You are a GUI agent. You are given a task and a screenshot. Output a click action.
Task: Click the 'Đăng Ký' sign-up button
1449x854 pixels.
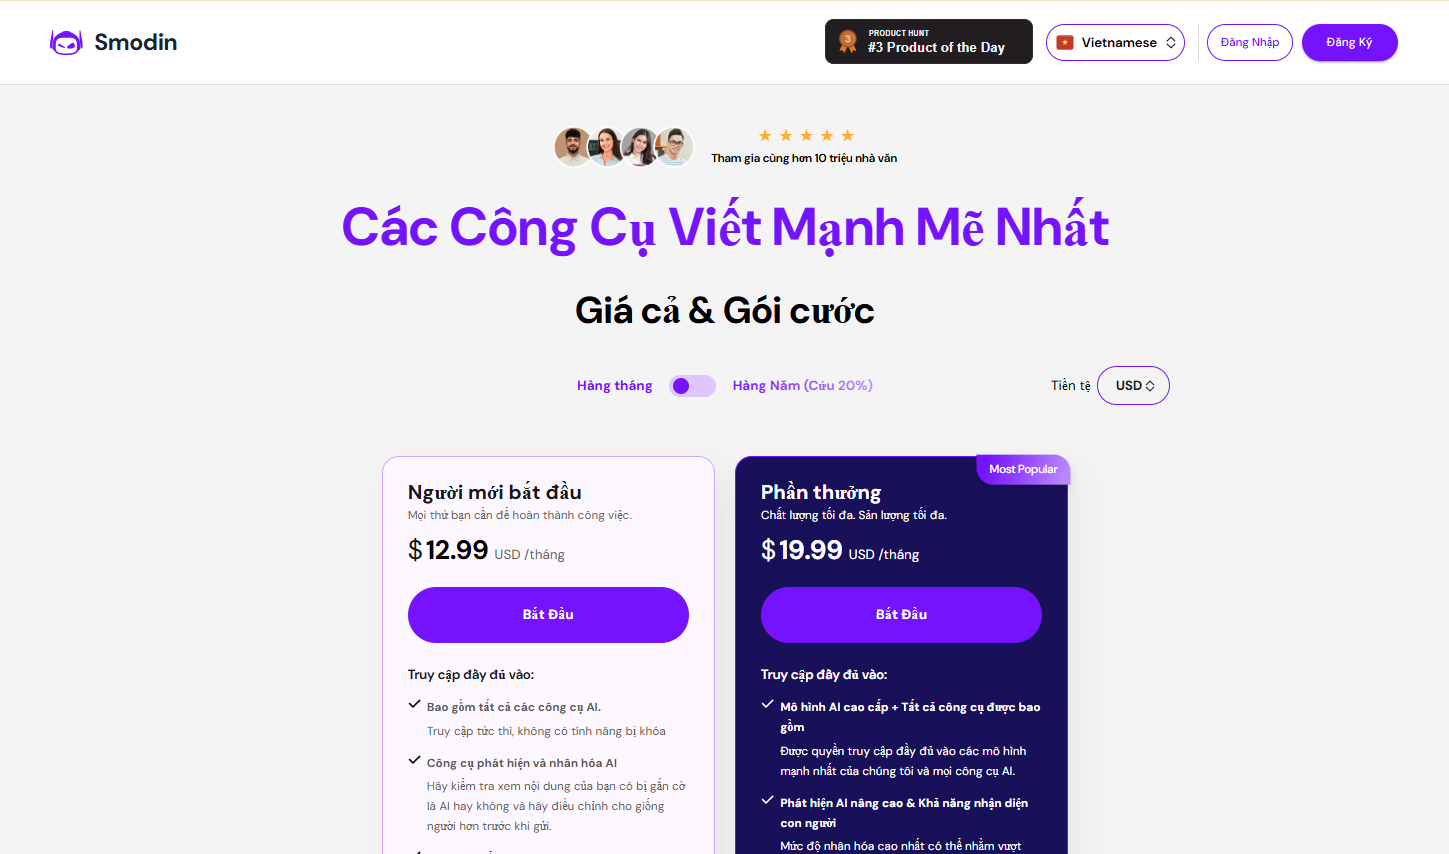1349,42
